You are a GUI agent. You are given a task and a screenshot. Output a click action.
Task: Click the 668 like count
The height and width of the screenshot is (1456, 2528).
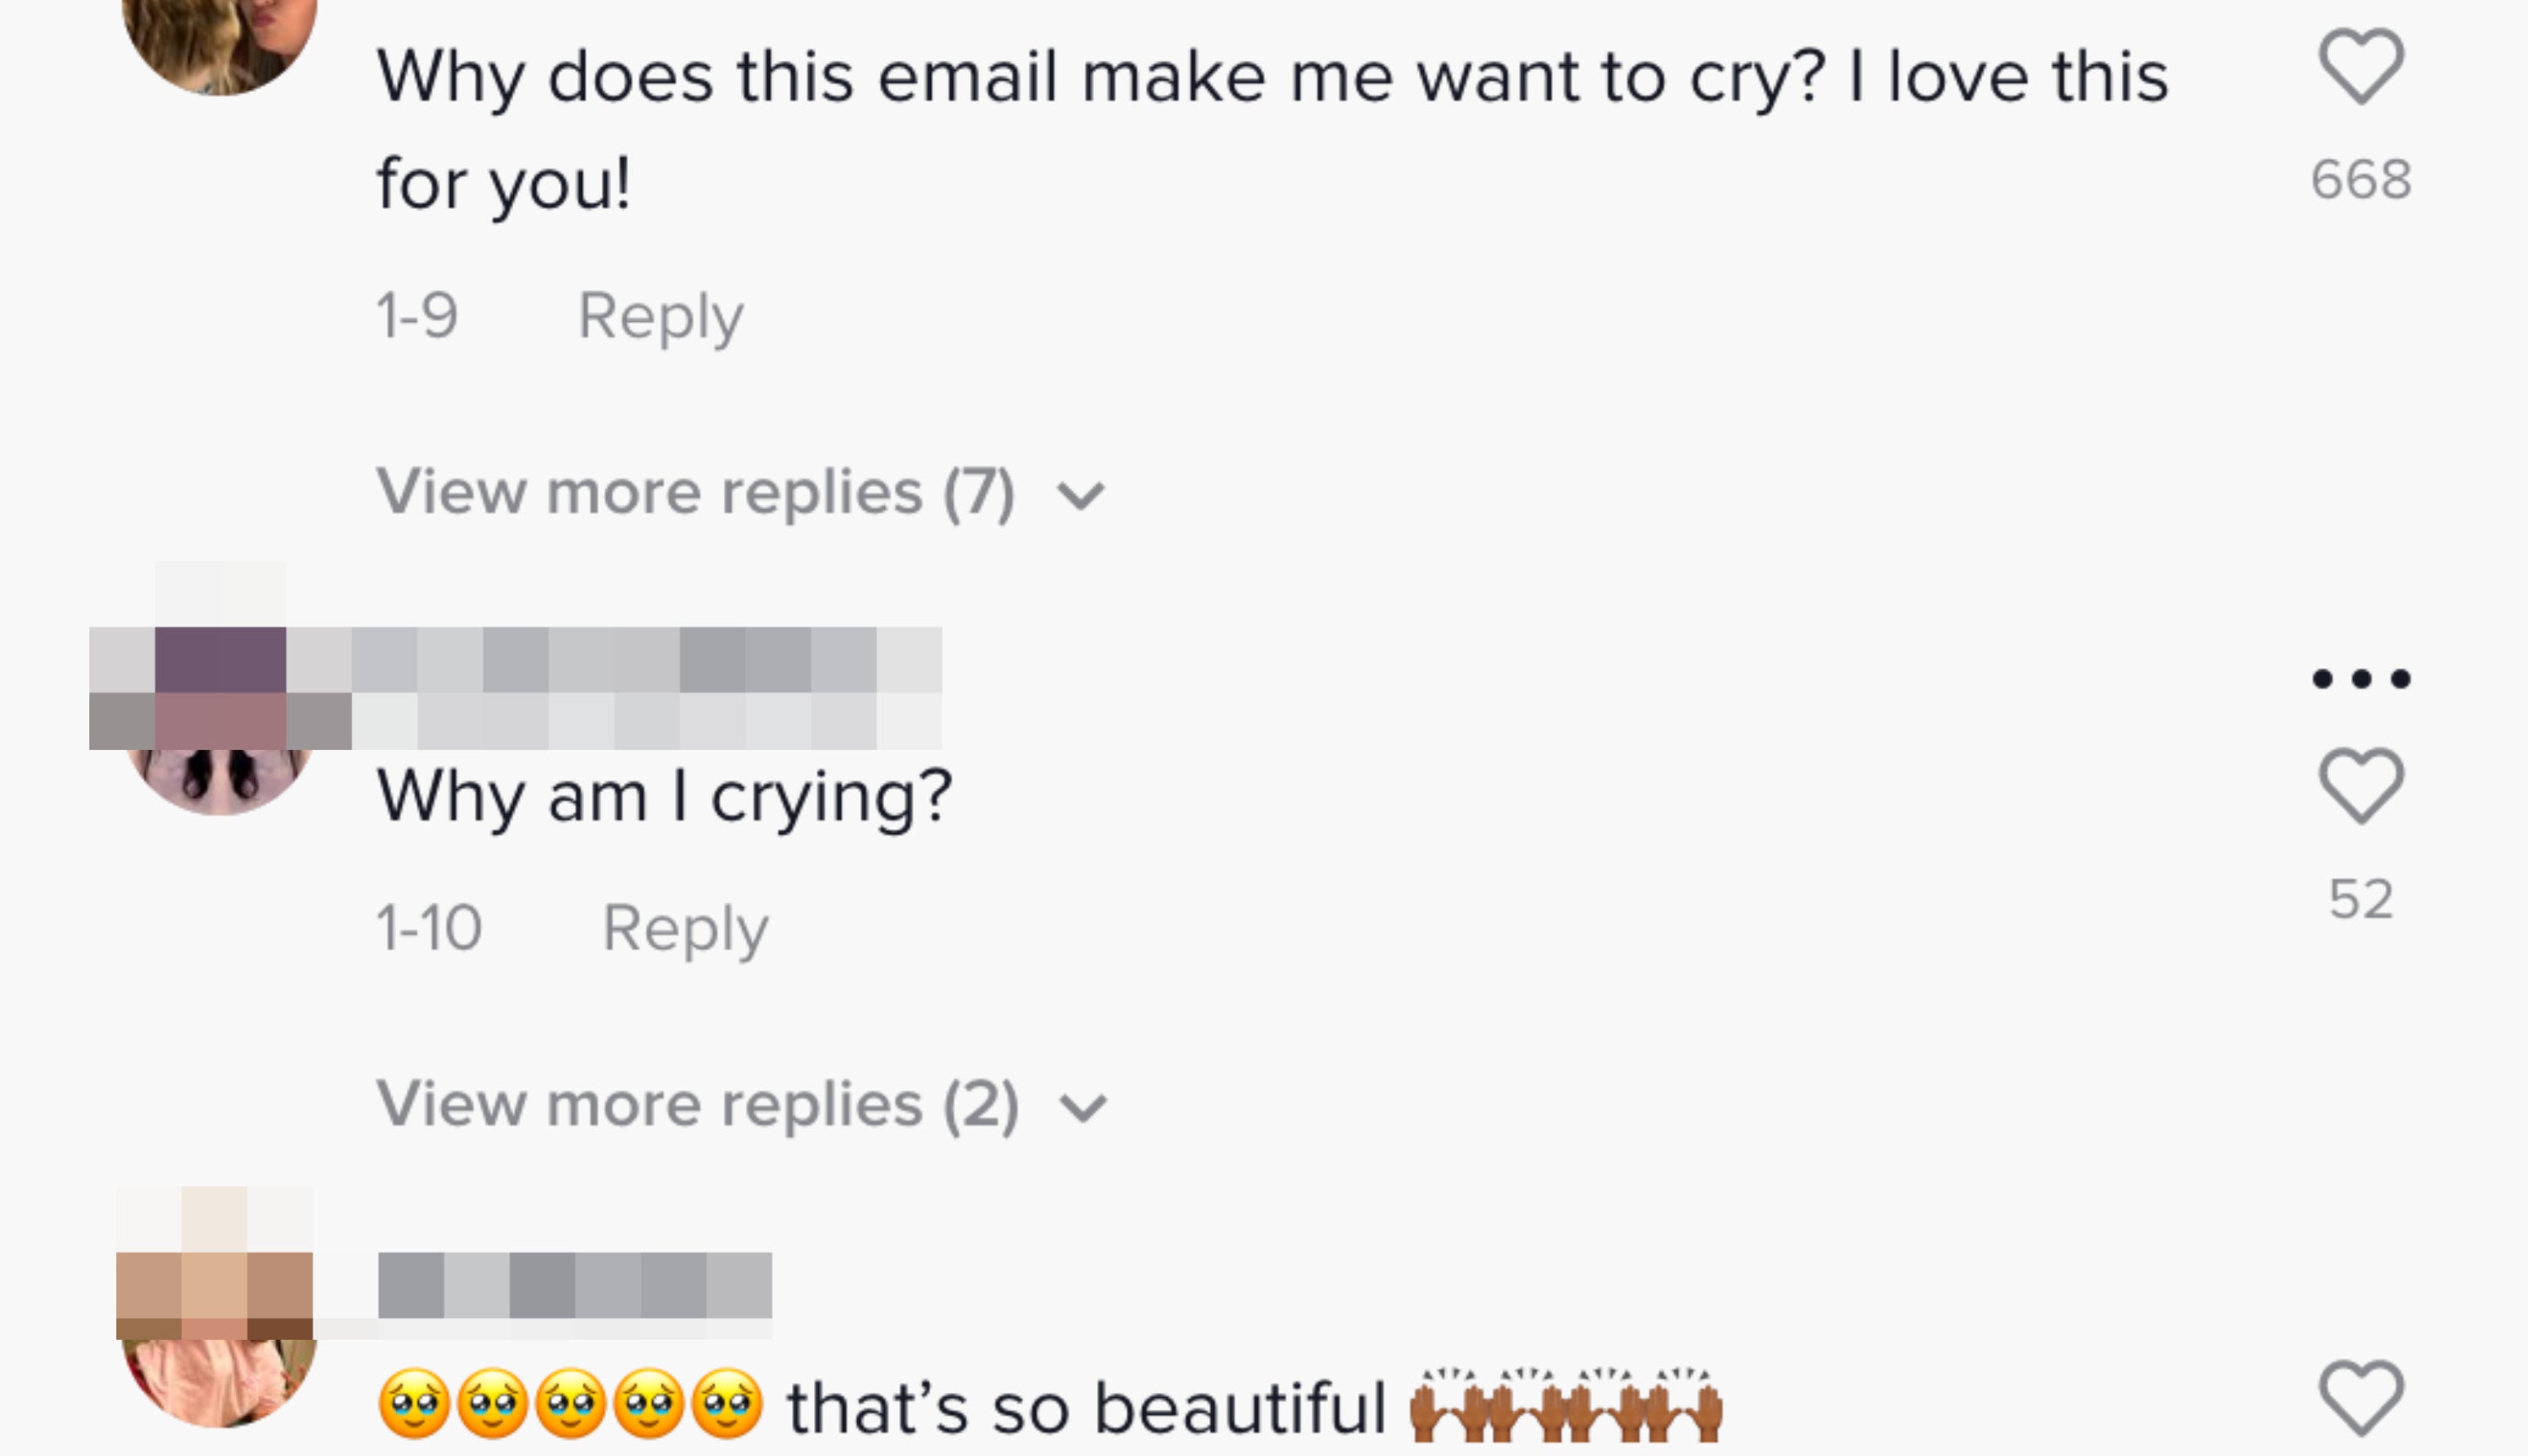click(x=2361, y=180)
